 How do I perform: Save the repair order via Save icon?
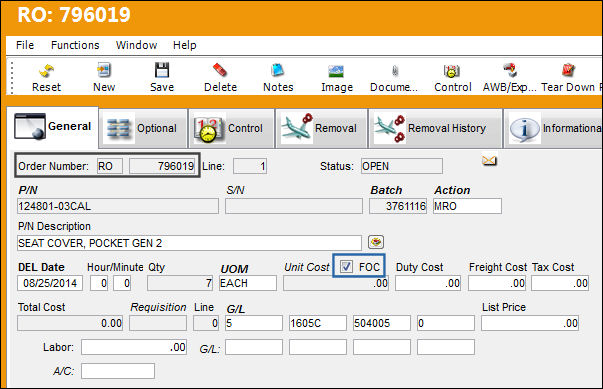[162, 70]
